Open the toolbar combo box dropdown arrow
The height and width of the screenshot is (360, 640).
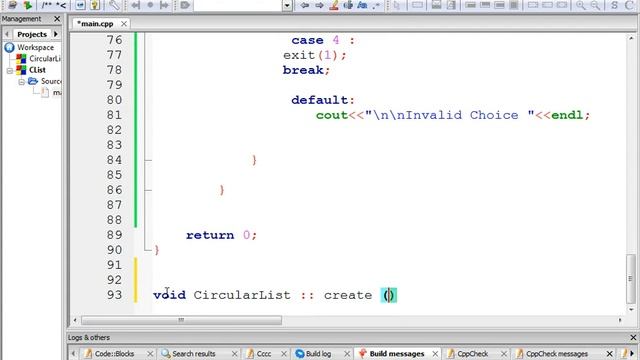point(287,5)
